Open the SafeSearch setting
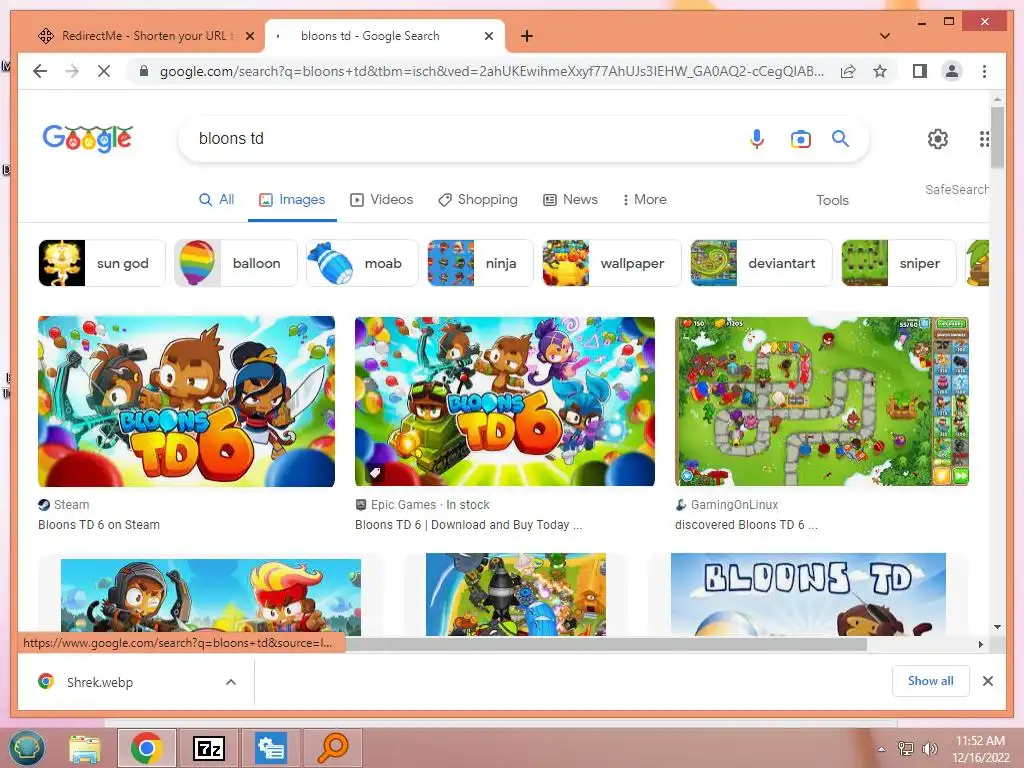 (x=956, y=189)
